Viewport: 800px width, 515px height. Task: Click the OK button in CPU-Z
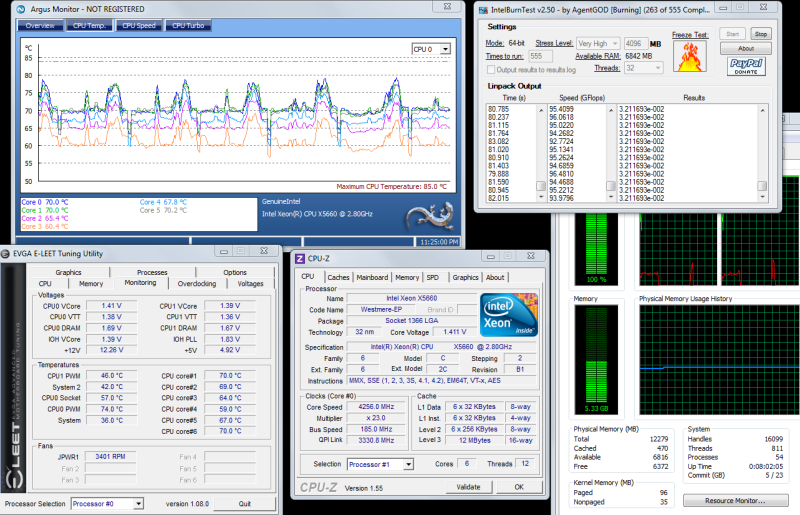(x=519, y=487)
